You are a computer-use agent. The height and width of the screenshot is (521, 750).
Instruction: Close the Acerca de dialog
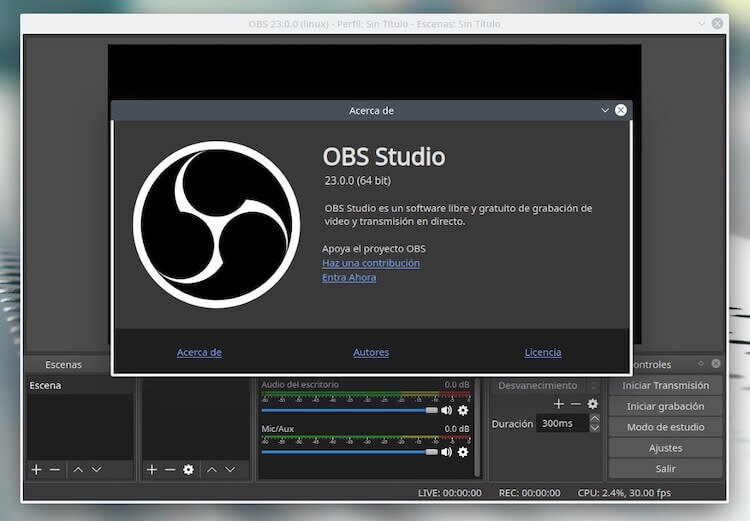point(621,111)
